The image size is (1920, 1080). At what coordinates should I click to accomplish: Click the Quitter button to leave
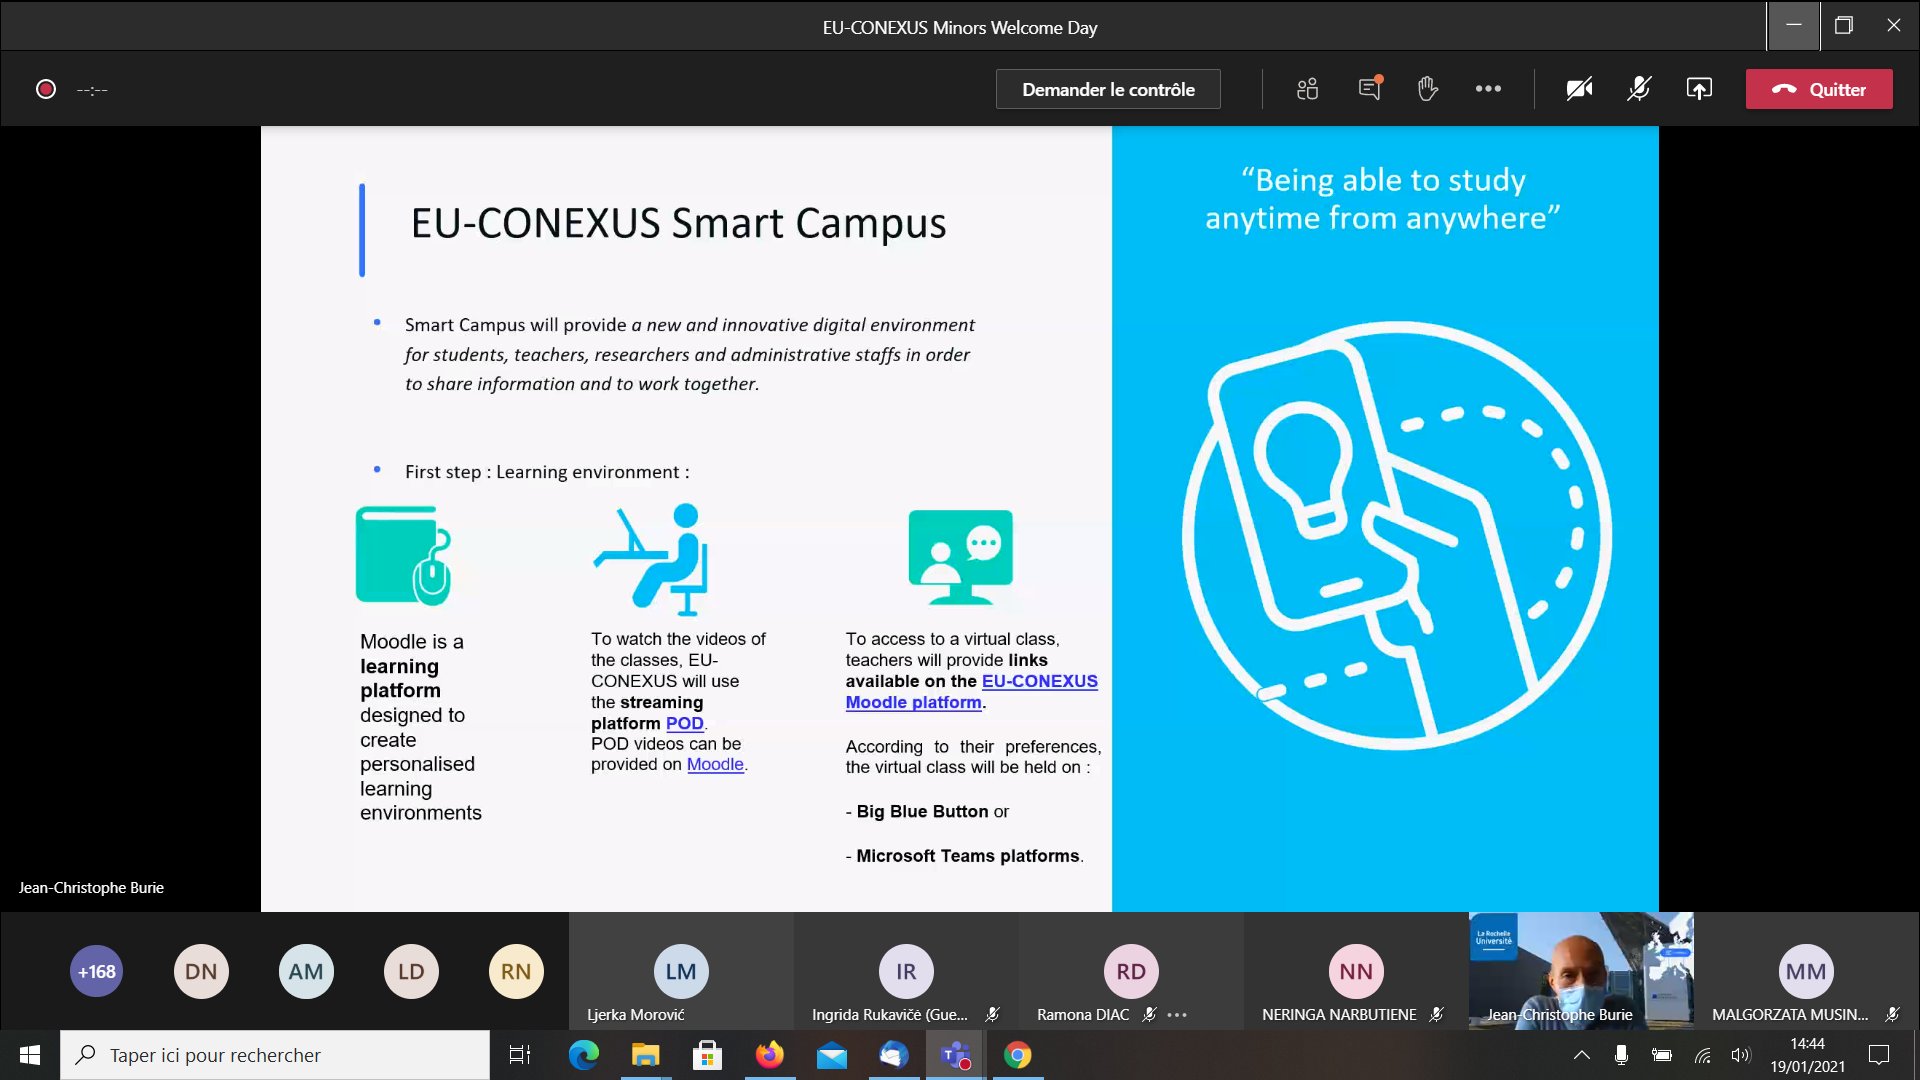point(1818,89)
